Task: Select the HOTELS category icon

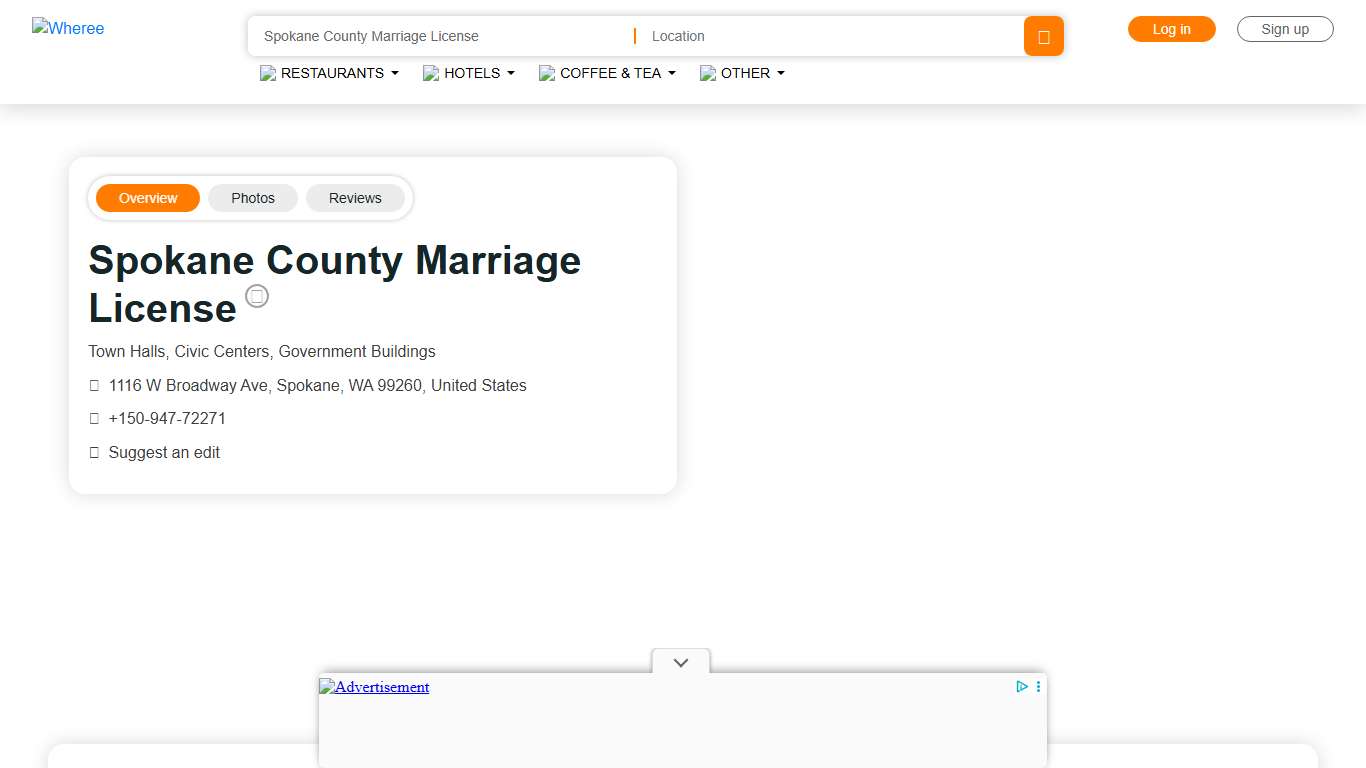Action: [x=431, y=73]
